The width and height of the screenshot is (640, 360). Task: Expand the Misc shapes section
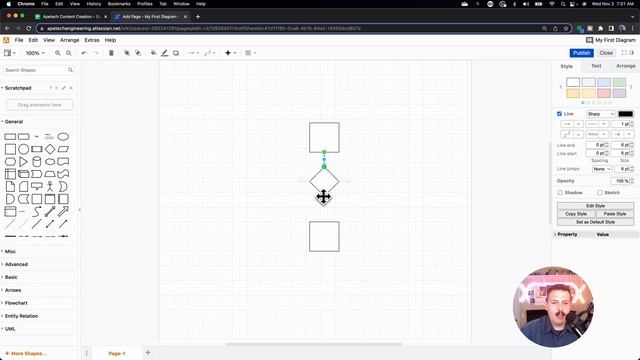[9, 251]
